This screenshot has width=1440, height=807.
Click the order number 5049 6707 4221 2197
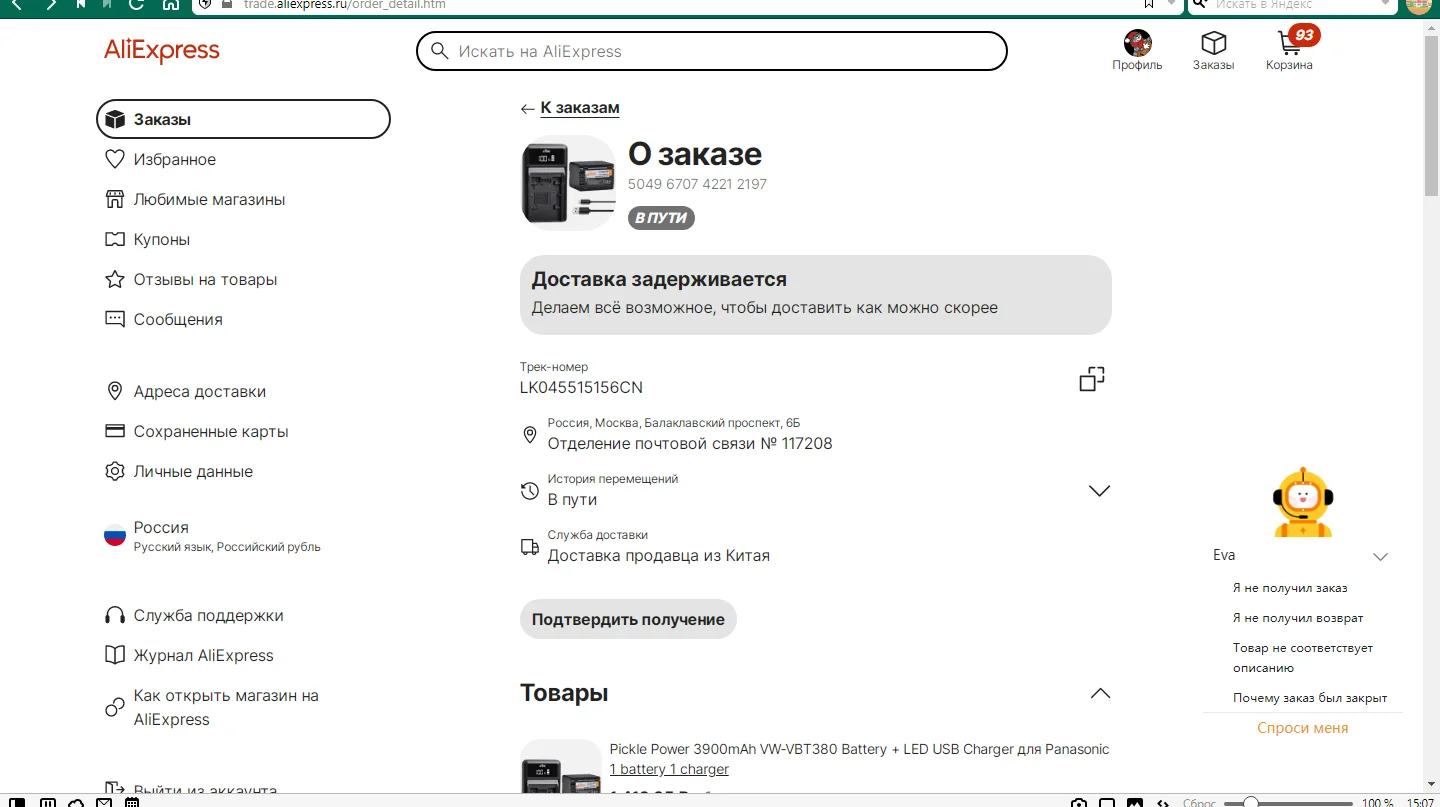click(x=697, y=184)
